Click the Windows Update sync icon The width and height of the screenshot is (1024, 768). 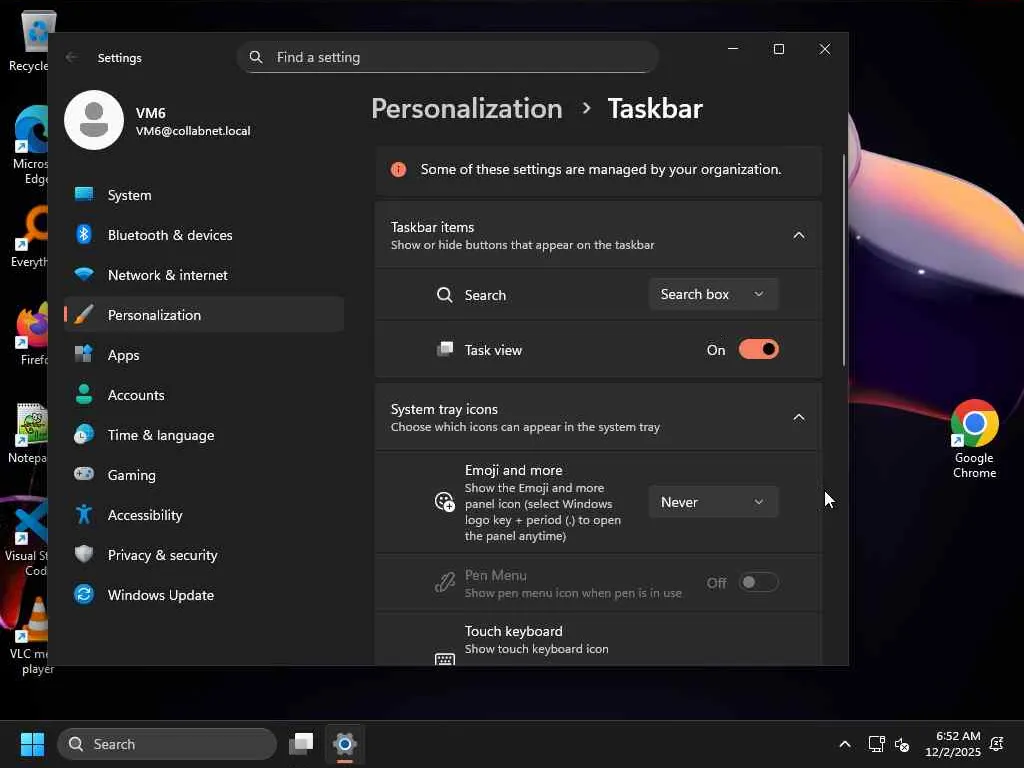point(84,594)
